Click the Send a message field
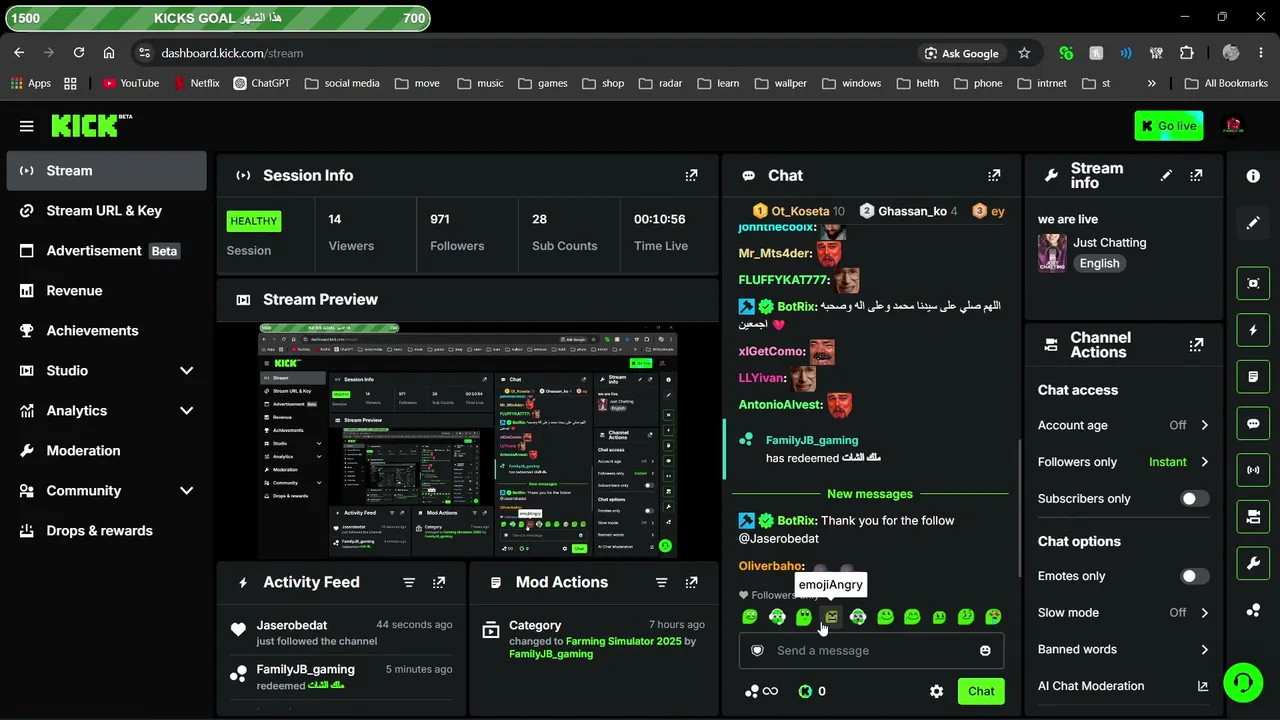Image resolution: width=1280 pixels, height=720 pixels. click(871, 650)
